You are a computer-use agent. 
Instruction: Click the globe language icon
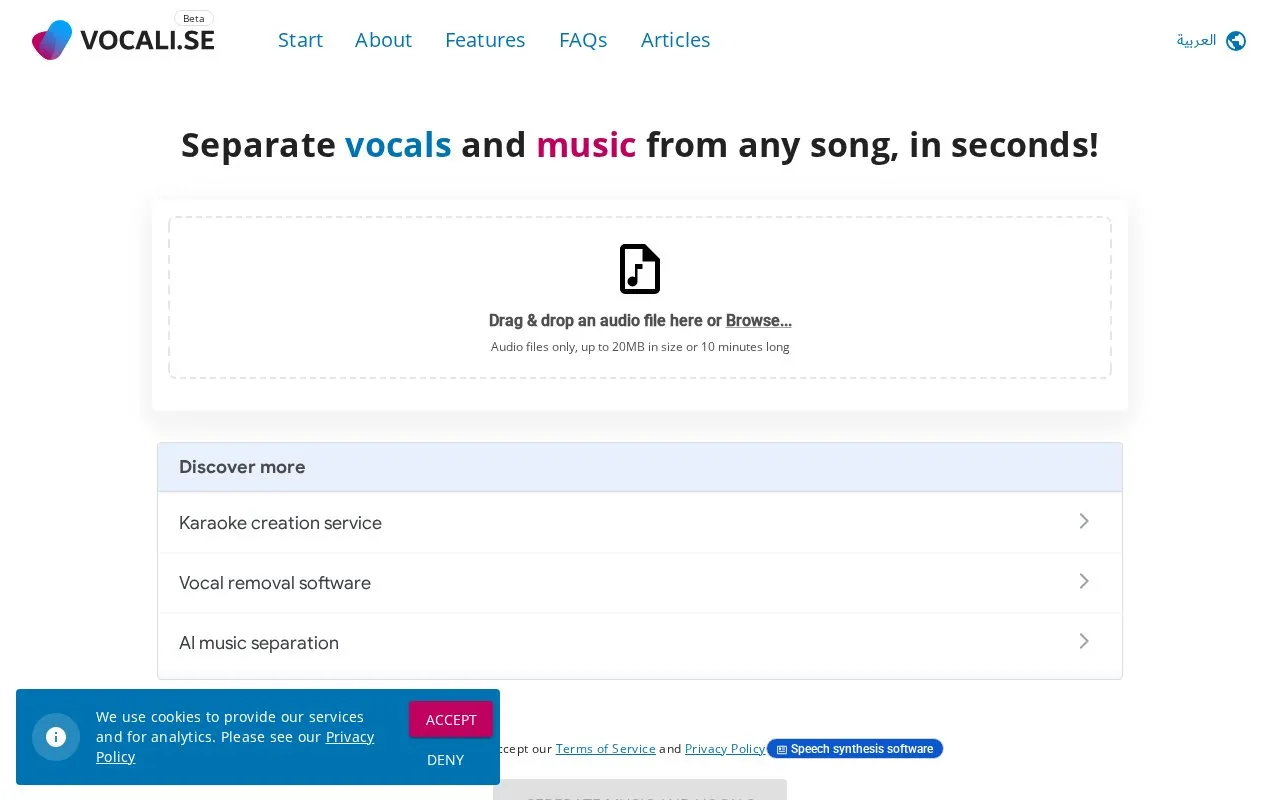[1236, 41]
